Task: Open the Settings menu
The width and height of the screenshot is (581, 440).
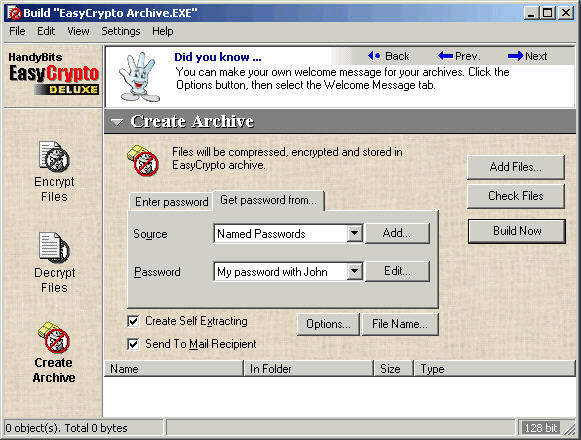Action: pyautogui.click(x=121, y=31)
